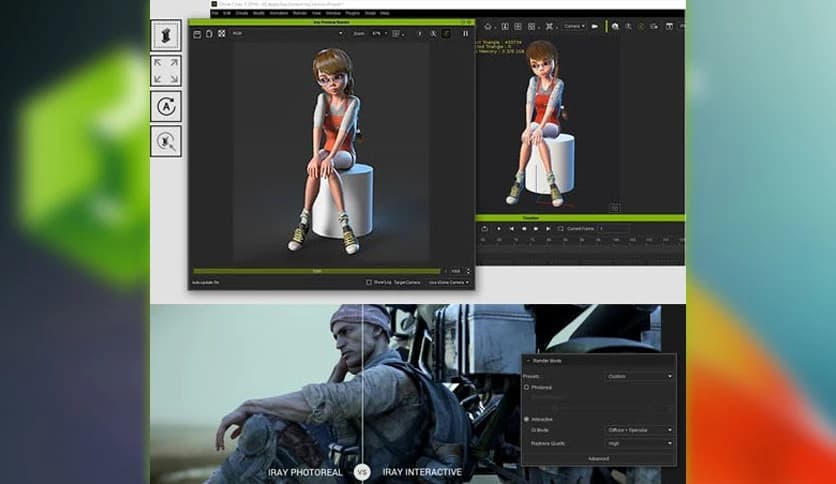Select the Interactive radio button

(x=526, y=420)
